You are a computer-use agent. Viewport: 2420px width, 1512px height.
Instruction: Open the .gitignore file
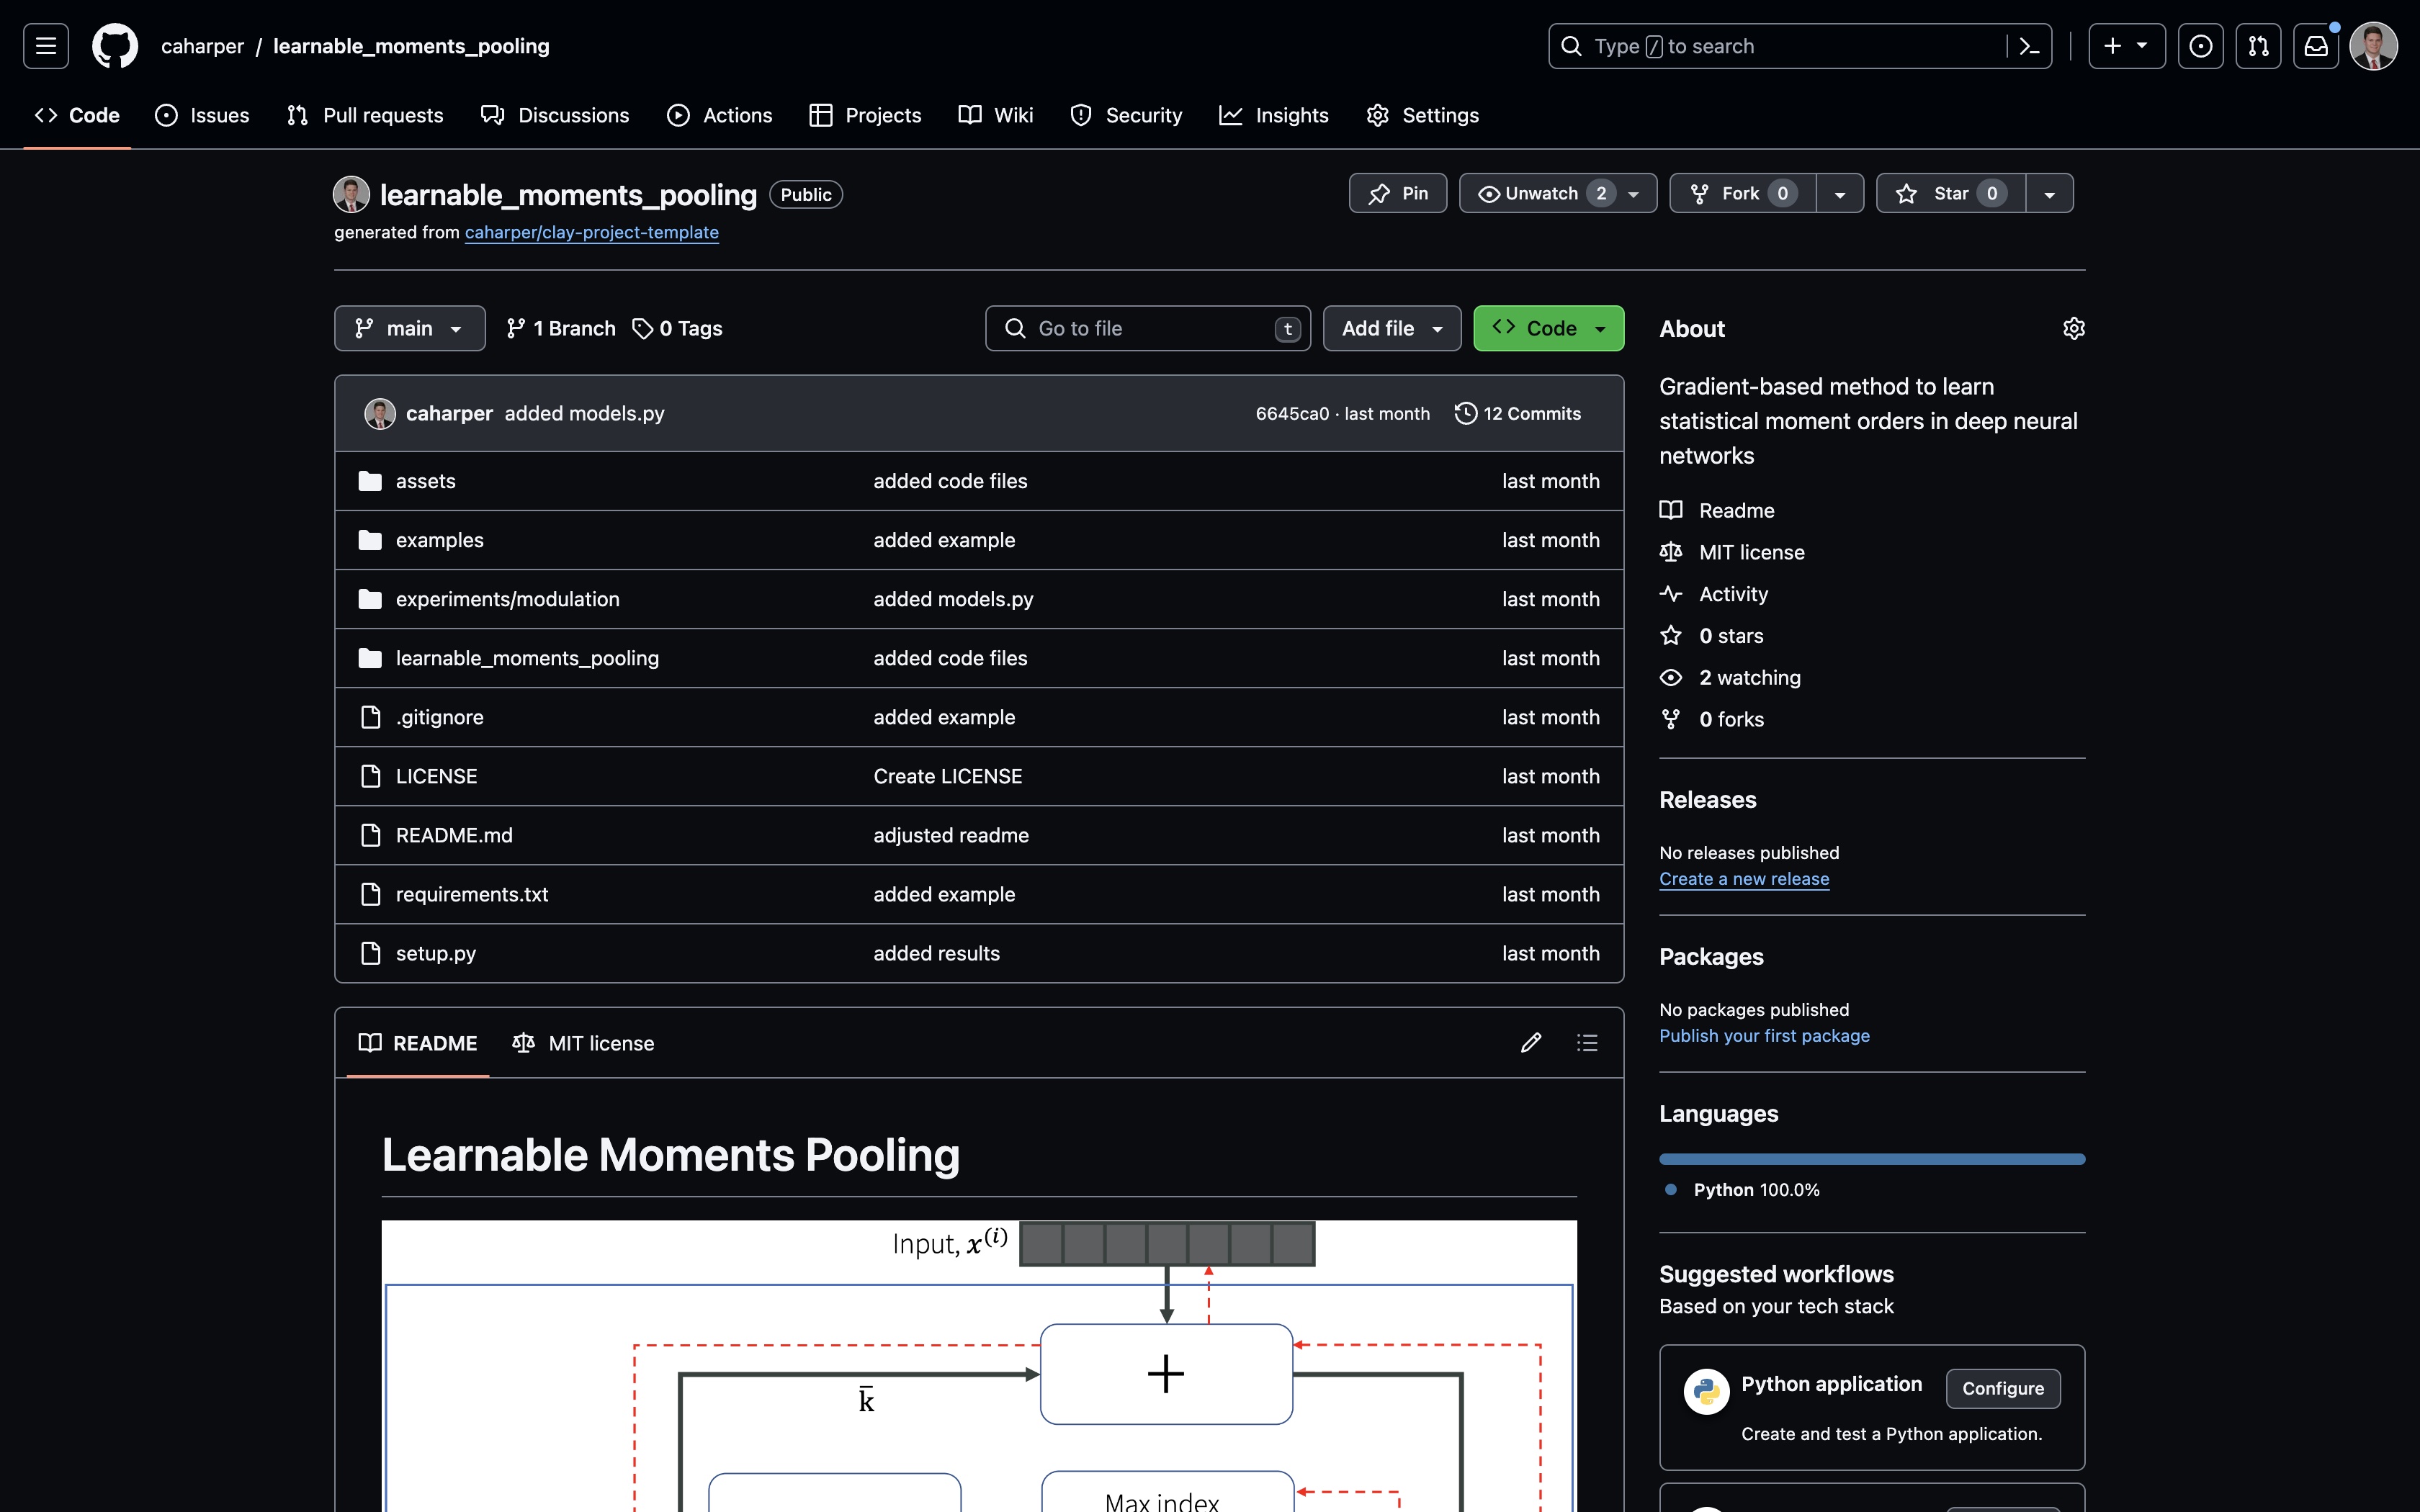[x=439, y=717]
